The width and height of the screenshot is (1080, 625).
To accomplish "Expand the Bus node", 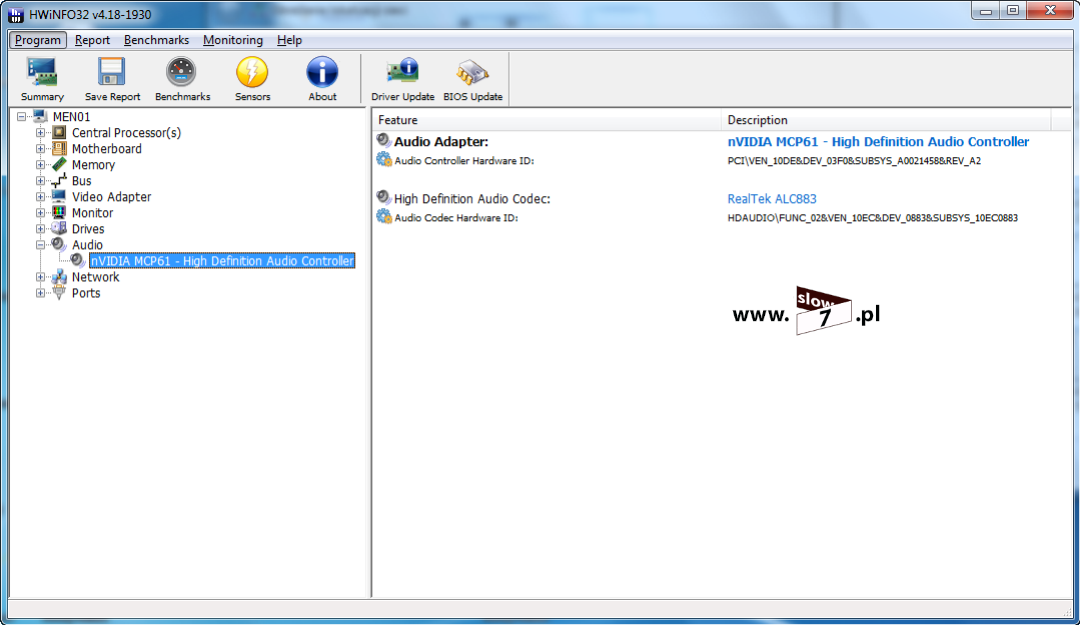I will (40, 181).
